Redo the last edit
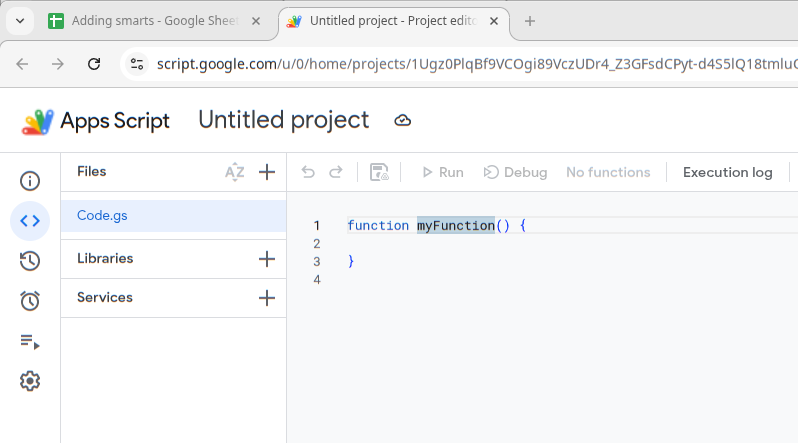Screen dimensions: 798x443 pos(336,172)
